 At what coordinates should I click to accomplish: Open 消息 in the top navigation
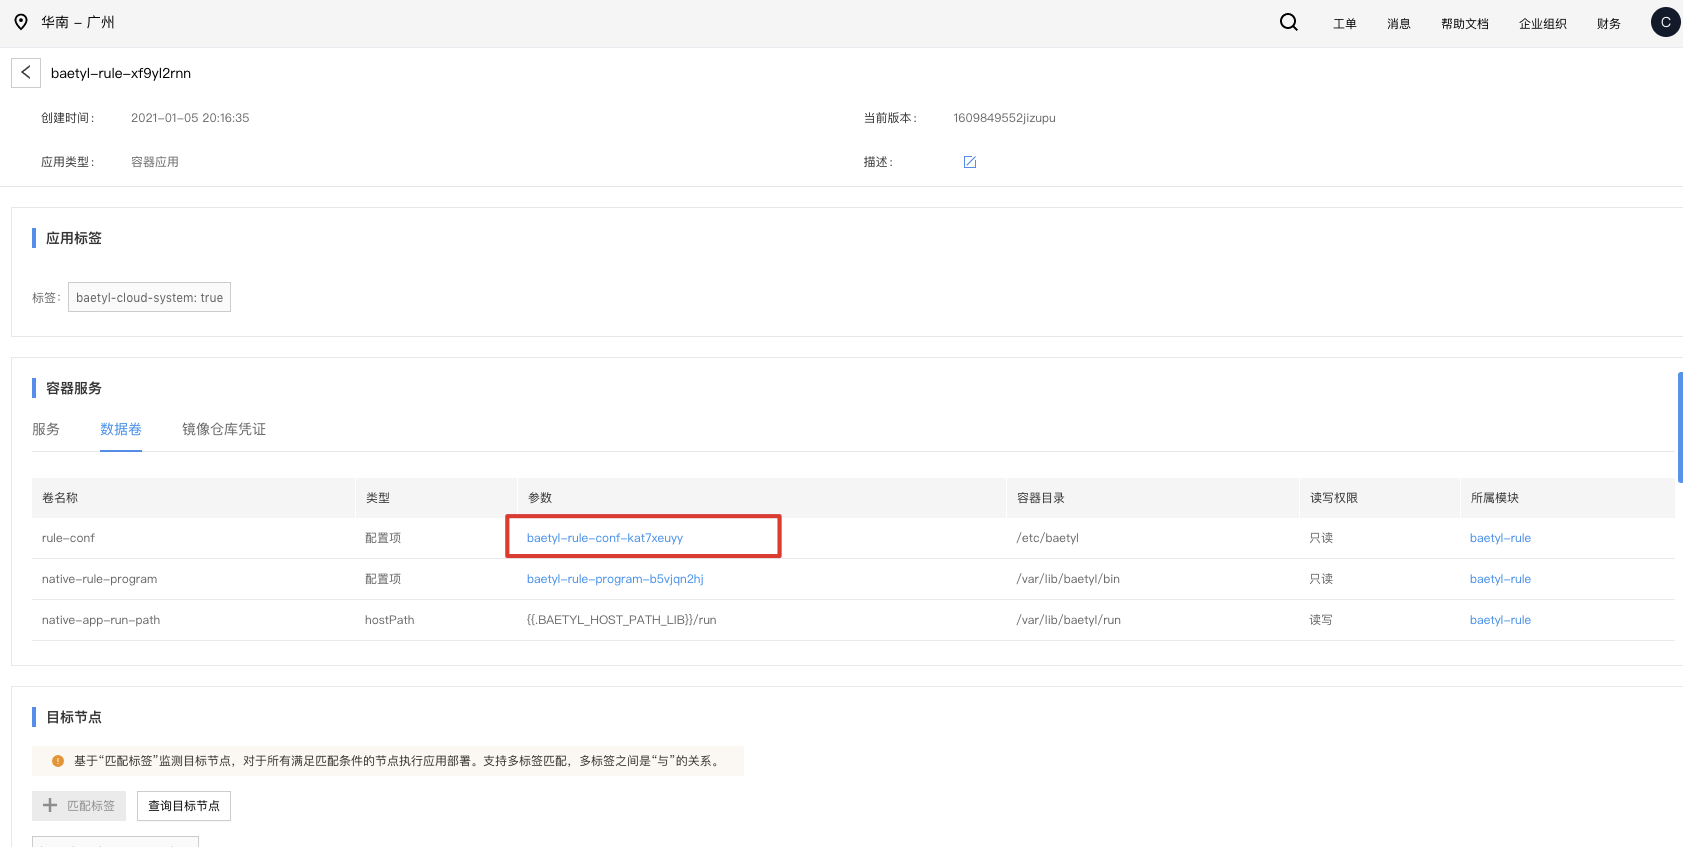point(1398,24)
